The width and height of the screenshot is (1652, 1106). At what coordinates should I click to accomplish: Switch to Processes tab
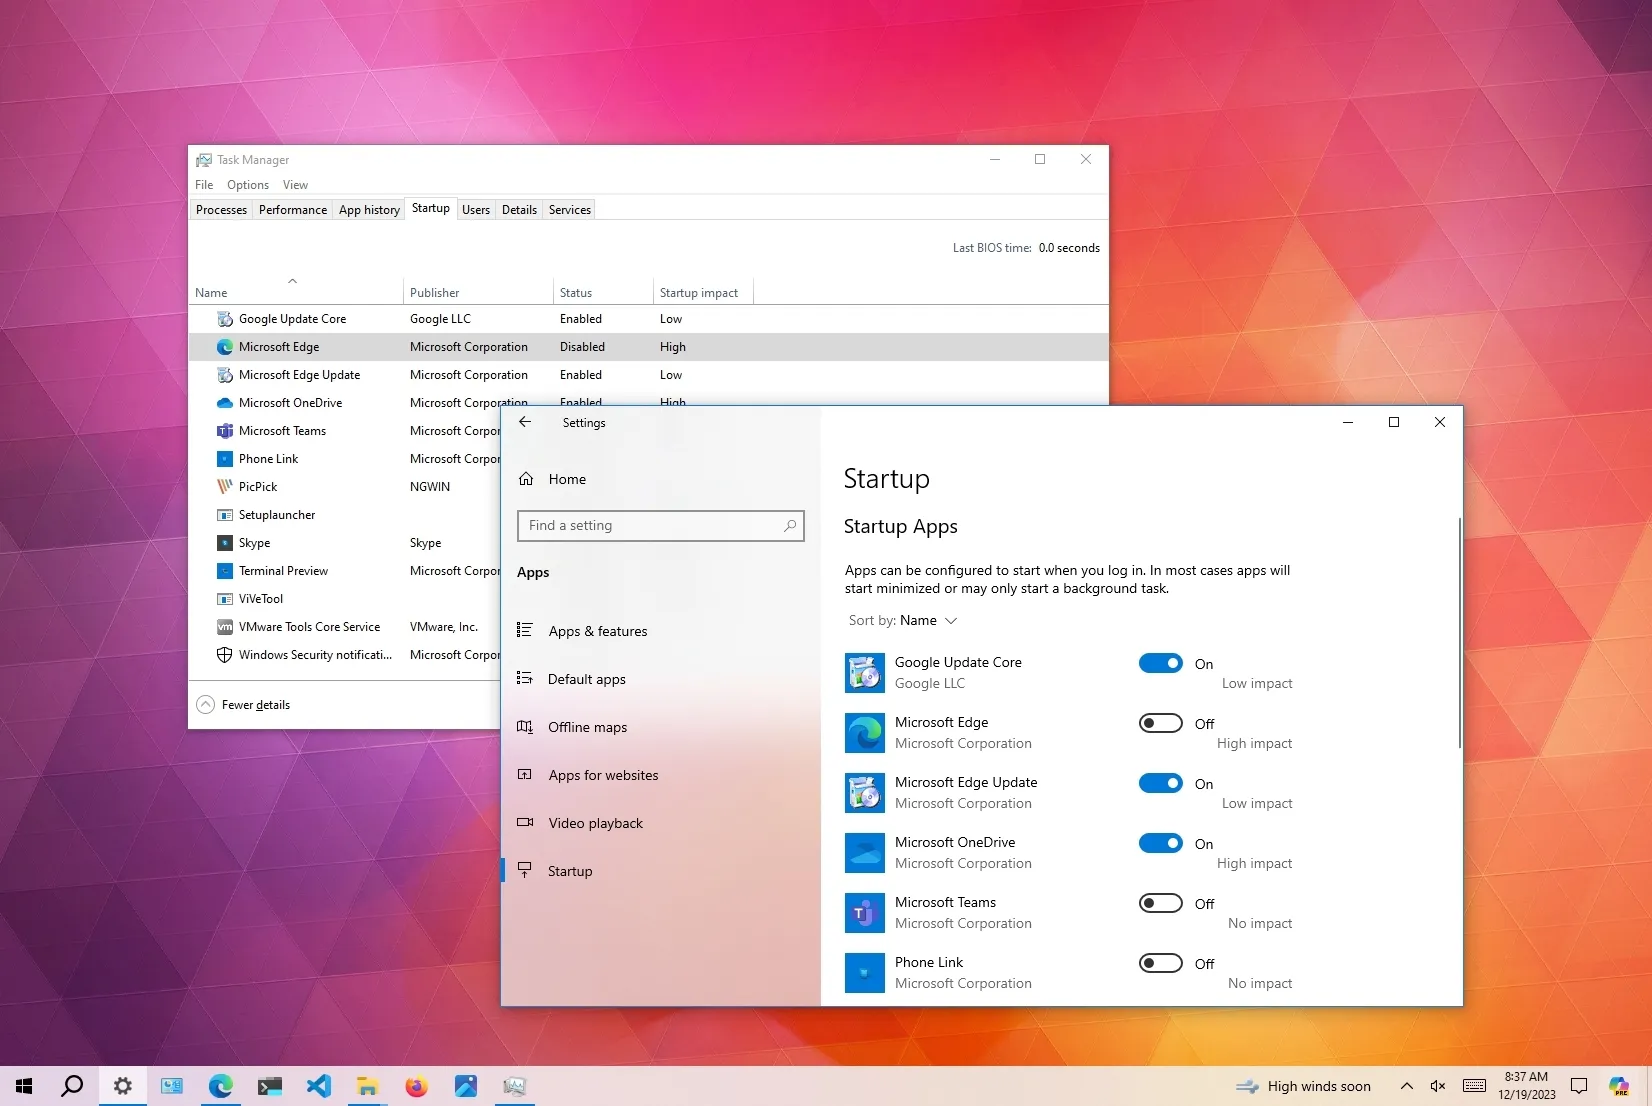click(x=221, y=210)
